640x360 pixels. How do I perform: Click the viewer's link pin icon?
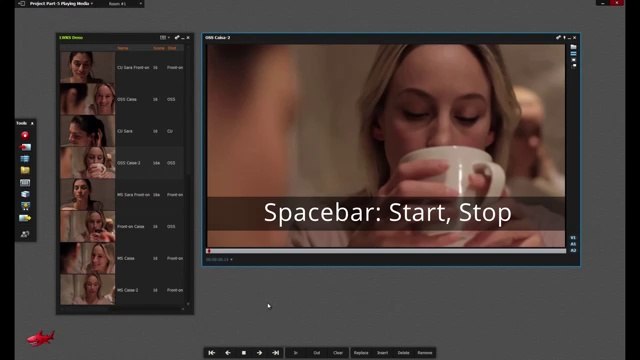coord(558,38)
